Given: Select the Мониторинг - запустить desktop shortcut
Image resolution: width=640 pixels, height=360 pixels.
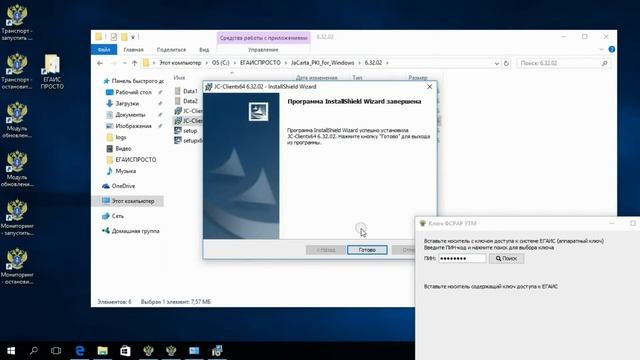Looking at the screenshot, I should (17, 217).
